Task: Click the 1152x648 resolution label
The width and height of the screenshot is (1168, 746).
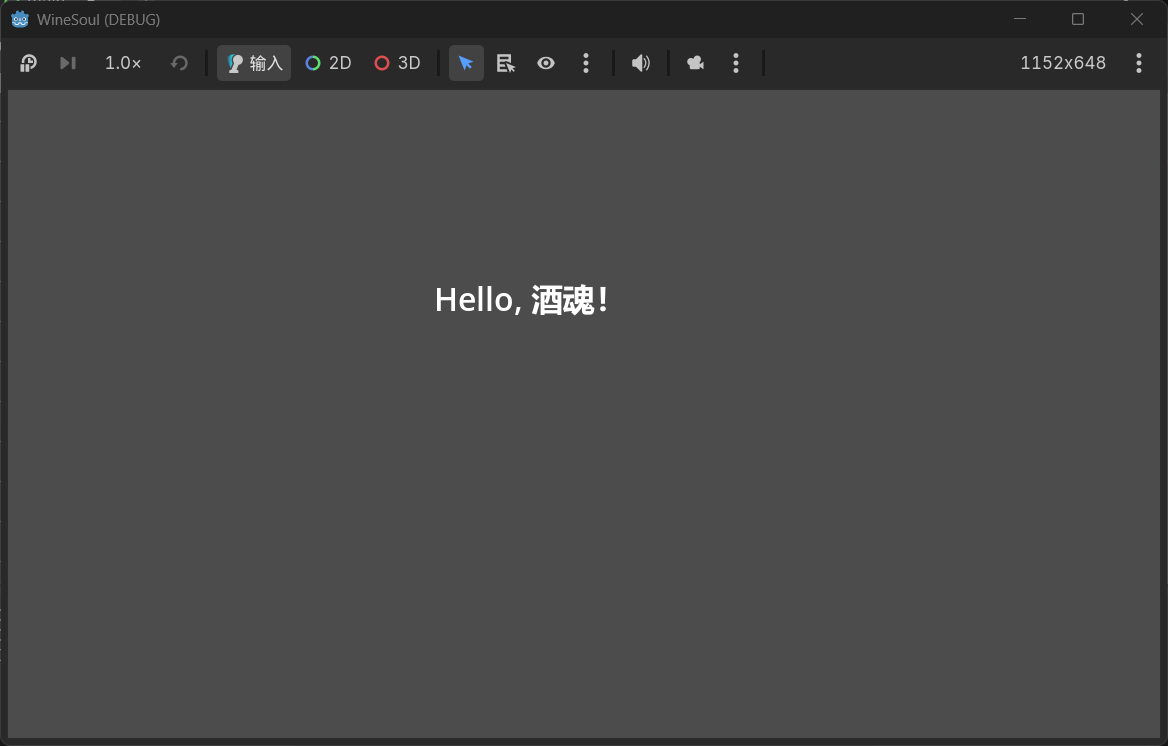Action: pyautogui.click(x=1063, y=63)
